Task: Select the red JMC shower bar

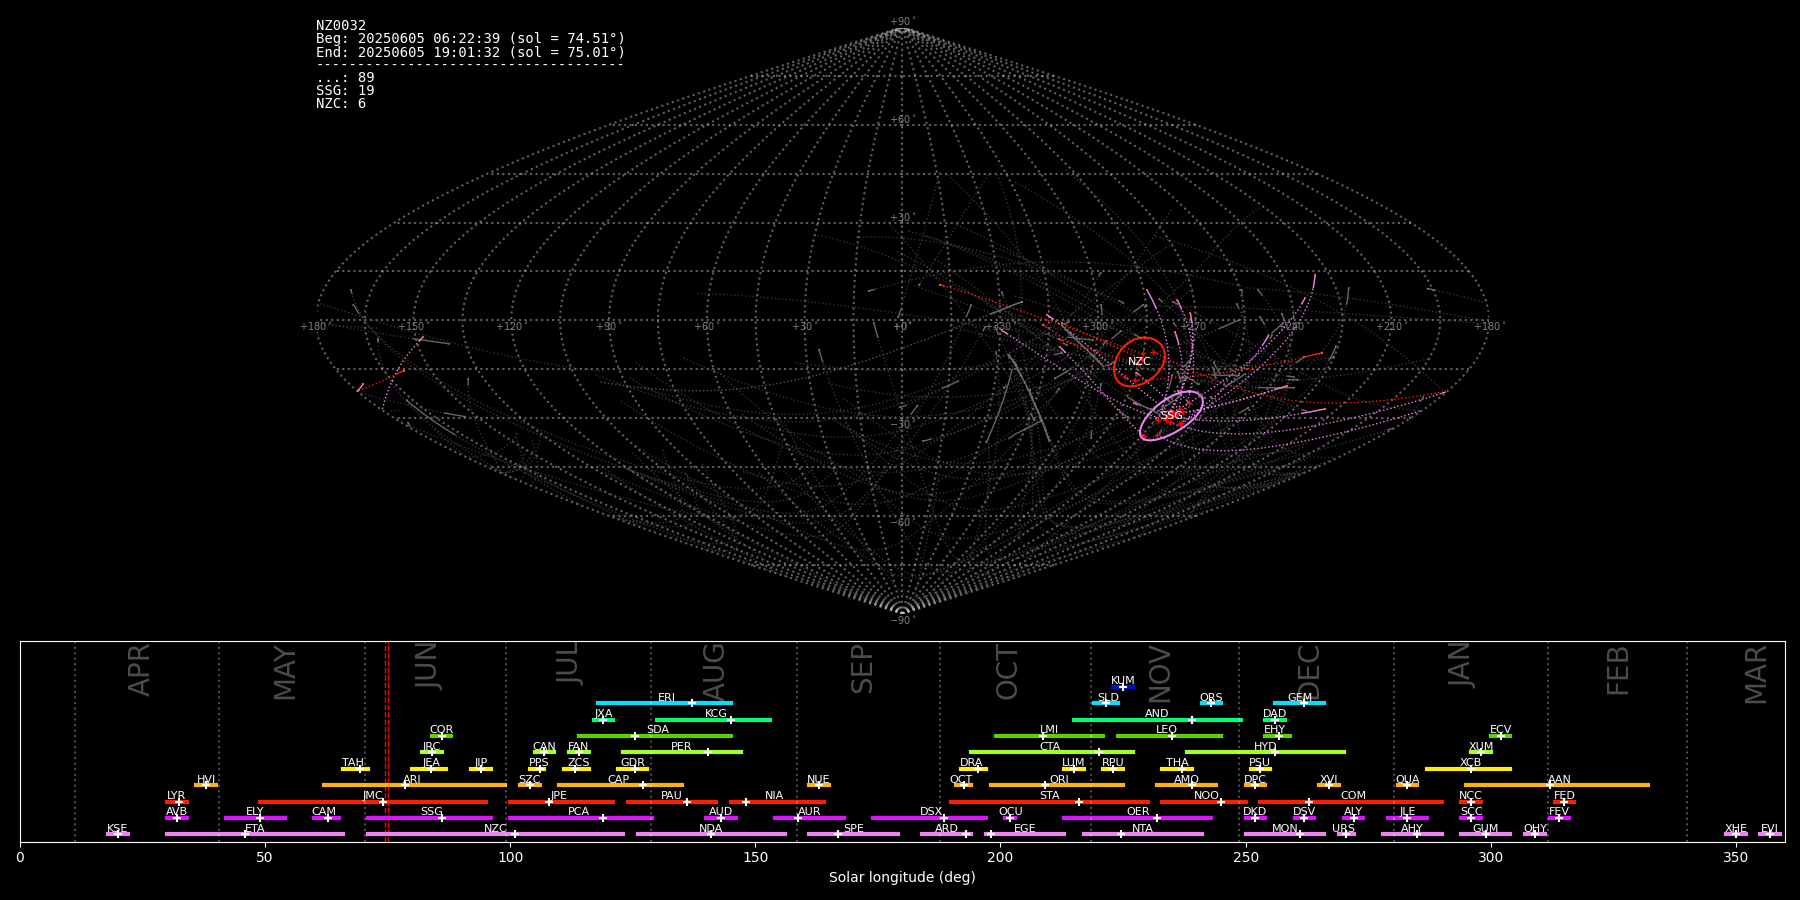Action: [x=373, y=802]
